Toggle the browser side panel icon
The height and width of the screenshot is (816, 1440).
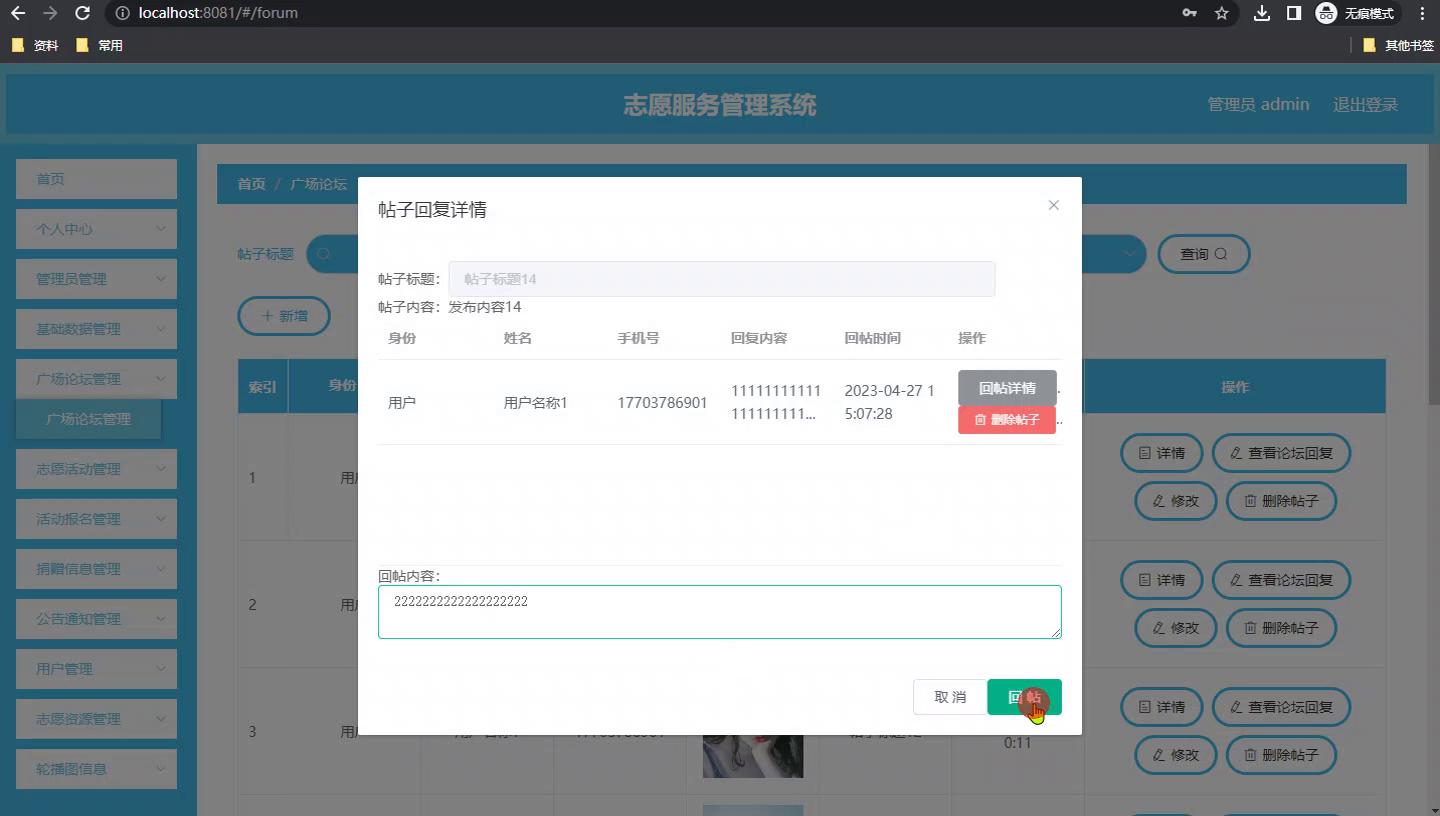[1293, 13]
